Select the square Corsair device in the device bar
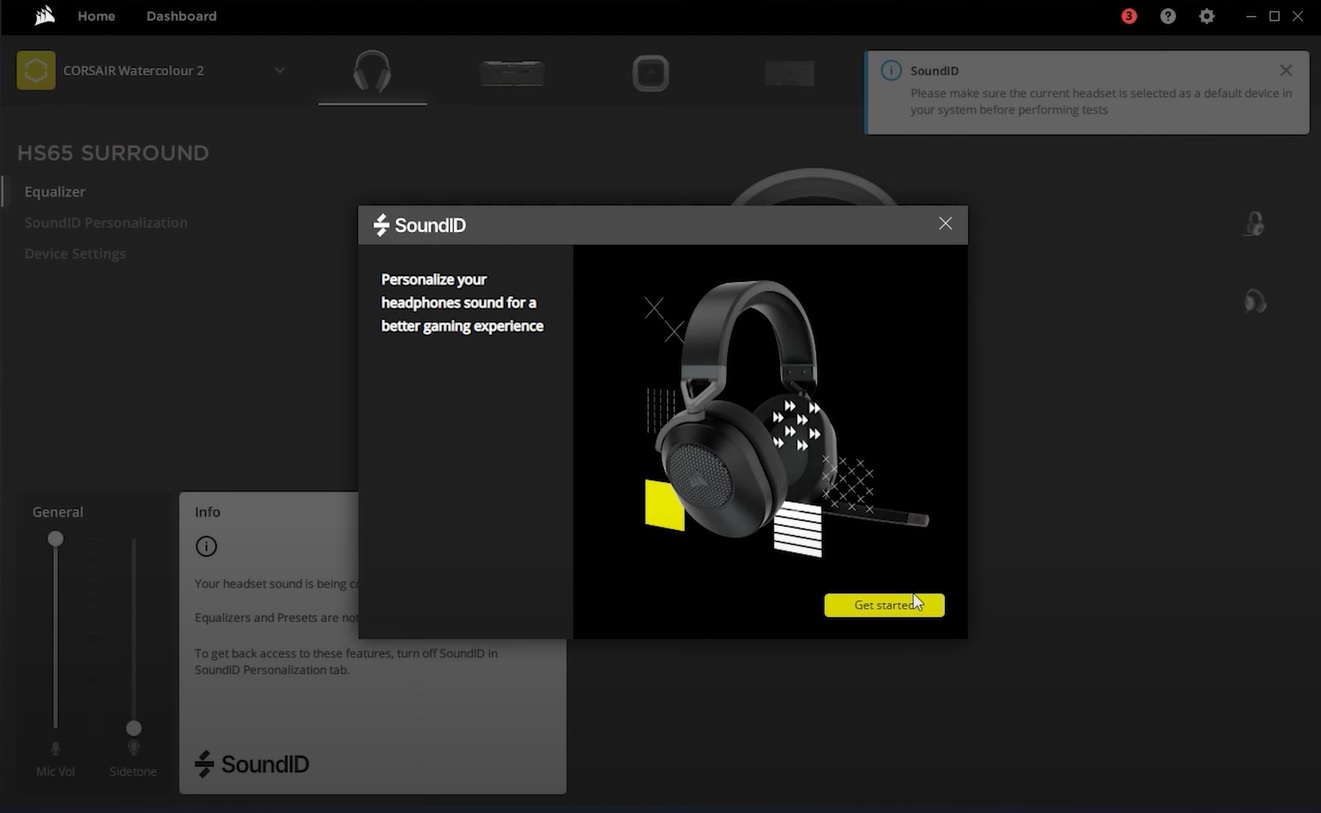The height and width of the screenshot is (813, 1321). (x=650, y=72)
